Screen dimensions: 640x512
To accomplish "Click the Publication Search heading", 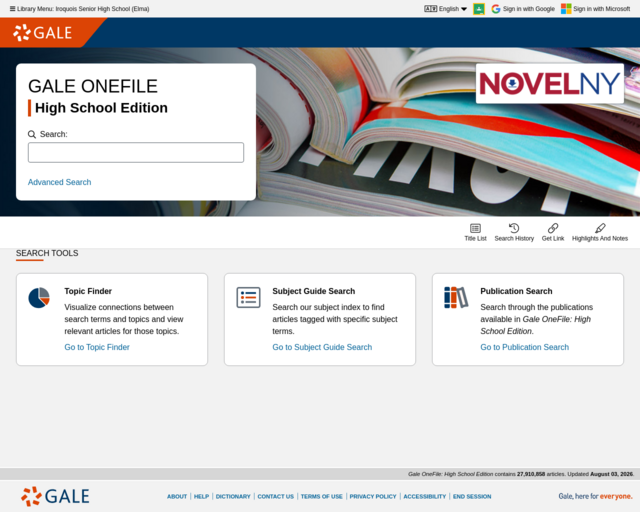I will 516,291.
